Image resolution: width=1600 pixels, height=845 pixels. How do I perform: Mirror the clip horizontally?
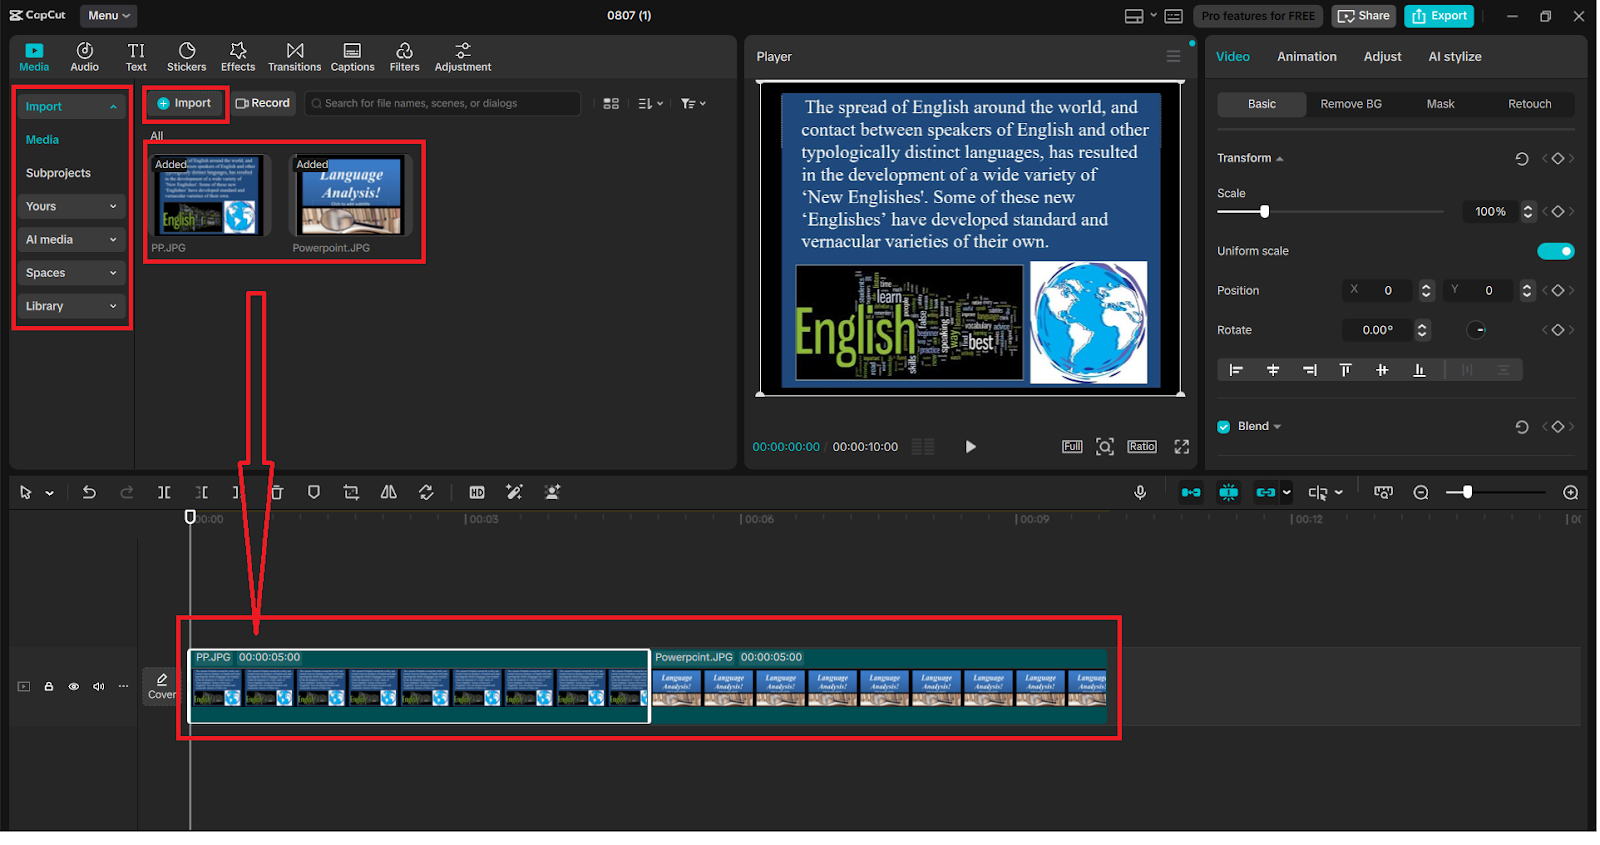[389, 492]
